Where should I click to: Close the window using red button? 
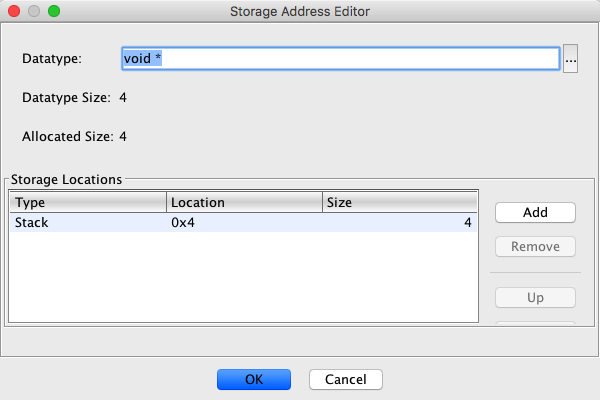(x=14, y=12)
